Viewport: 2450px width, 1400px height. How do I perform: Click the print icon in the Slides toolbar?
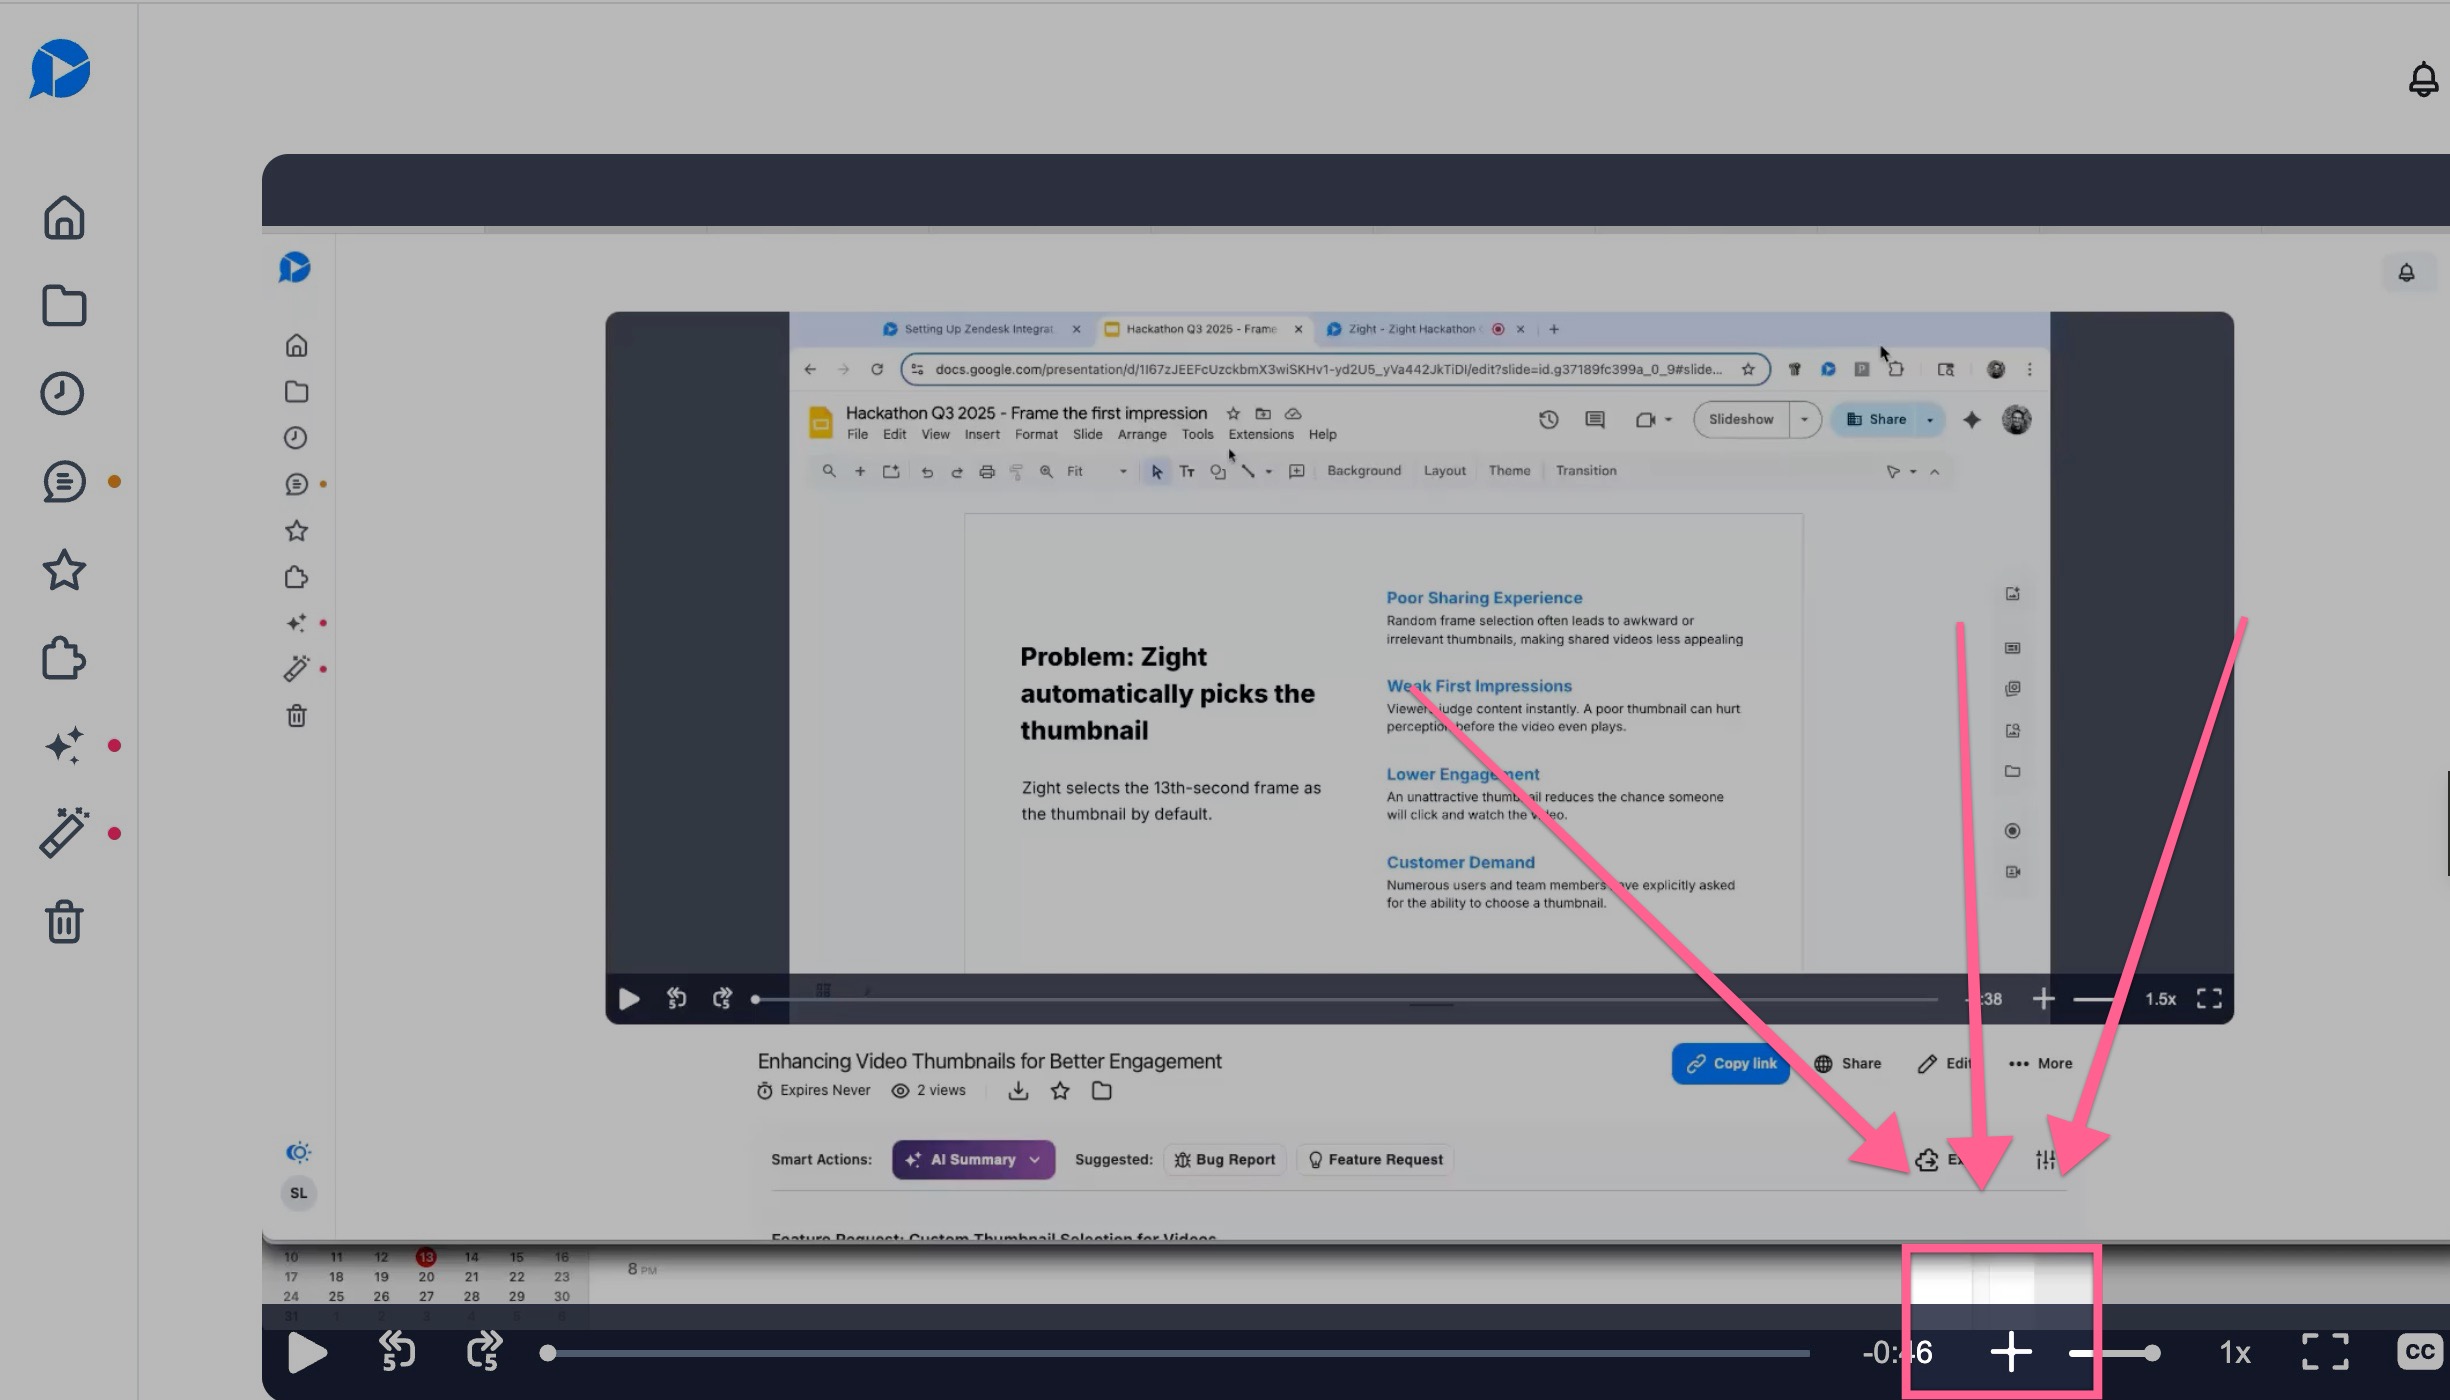(x=987, y=472)
